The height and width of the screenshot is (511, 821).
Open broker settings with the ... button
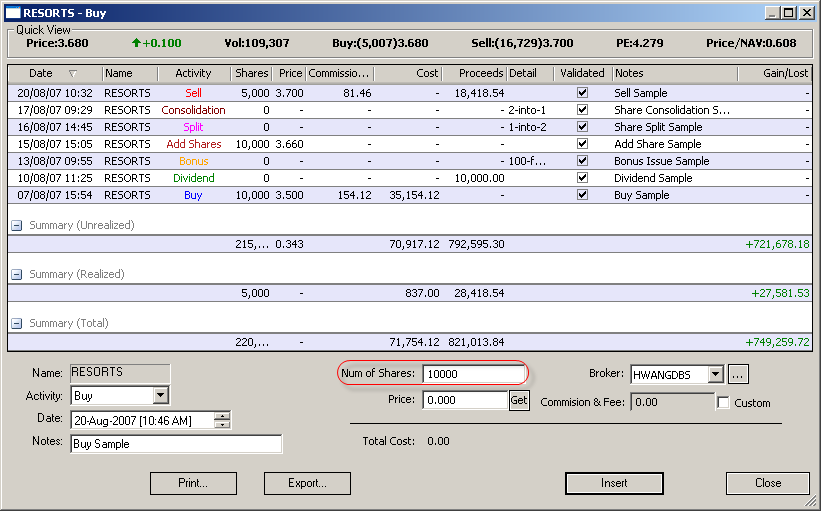pyautogui.click(x=738, y=374)
